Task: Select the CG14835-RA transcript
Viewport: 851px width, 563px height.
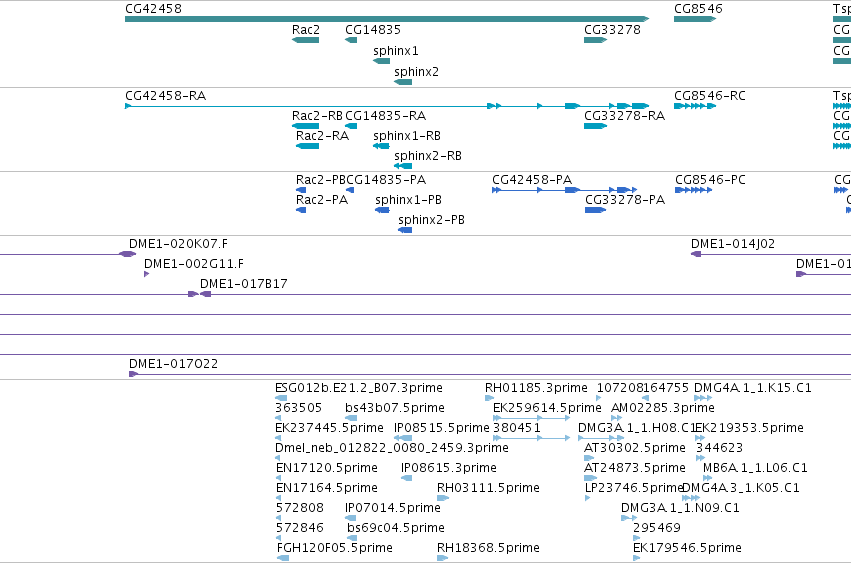Action: [x=351, y=126]
